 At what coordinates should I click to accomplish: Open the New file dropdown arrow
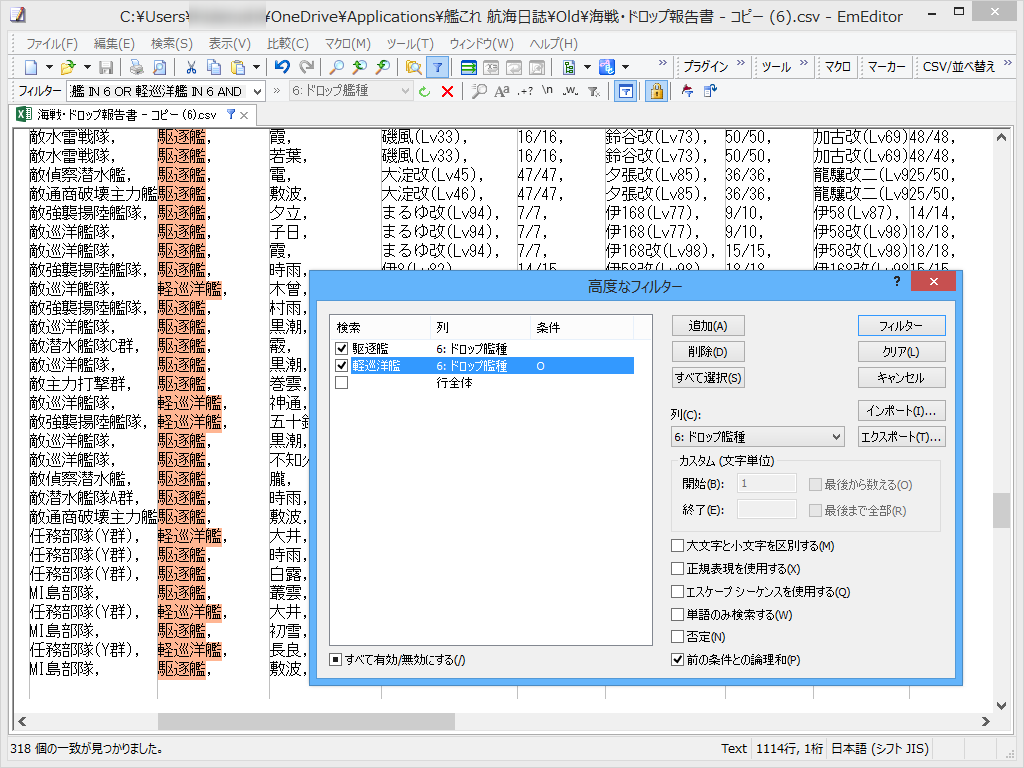tap(48, 67)
